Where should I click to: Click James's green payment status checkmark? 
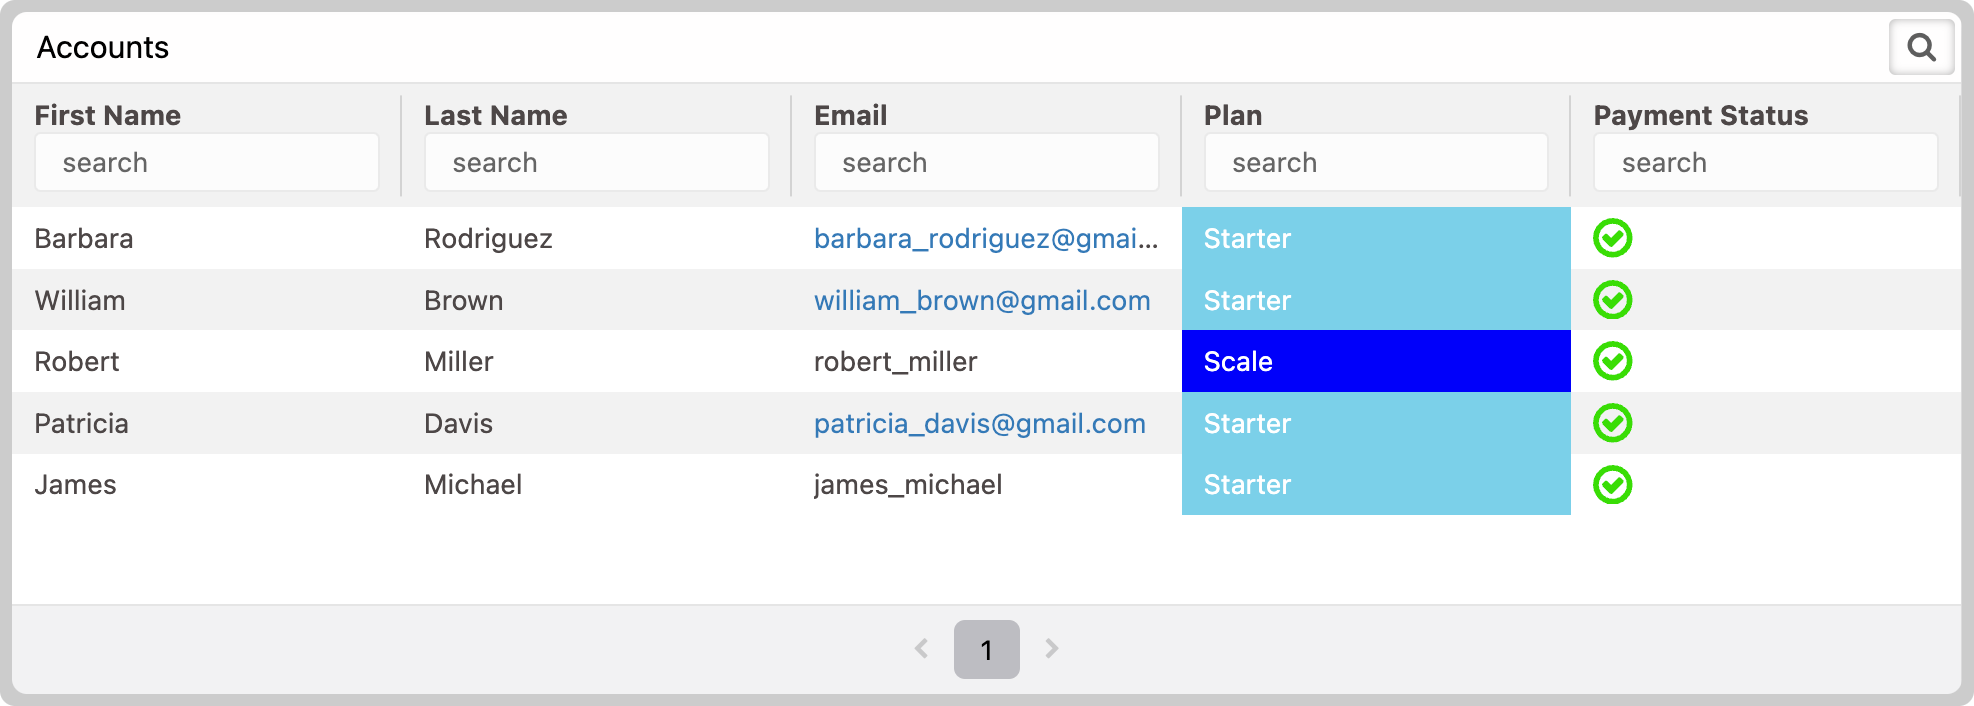1612,485
